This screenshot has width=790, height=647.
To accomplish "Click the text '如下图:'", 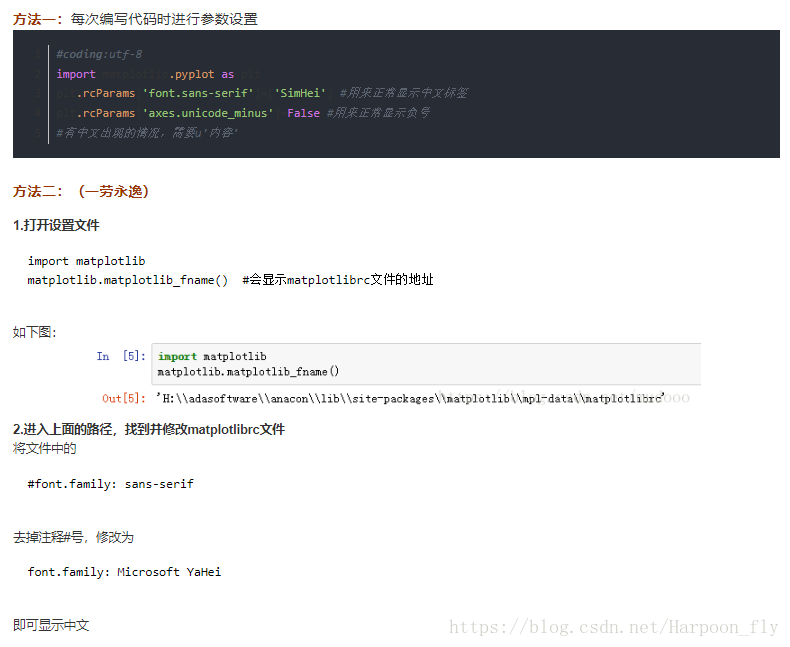I will click(x=35, y=332).
